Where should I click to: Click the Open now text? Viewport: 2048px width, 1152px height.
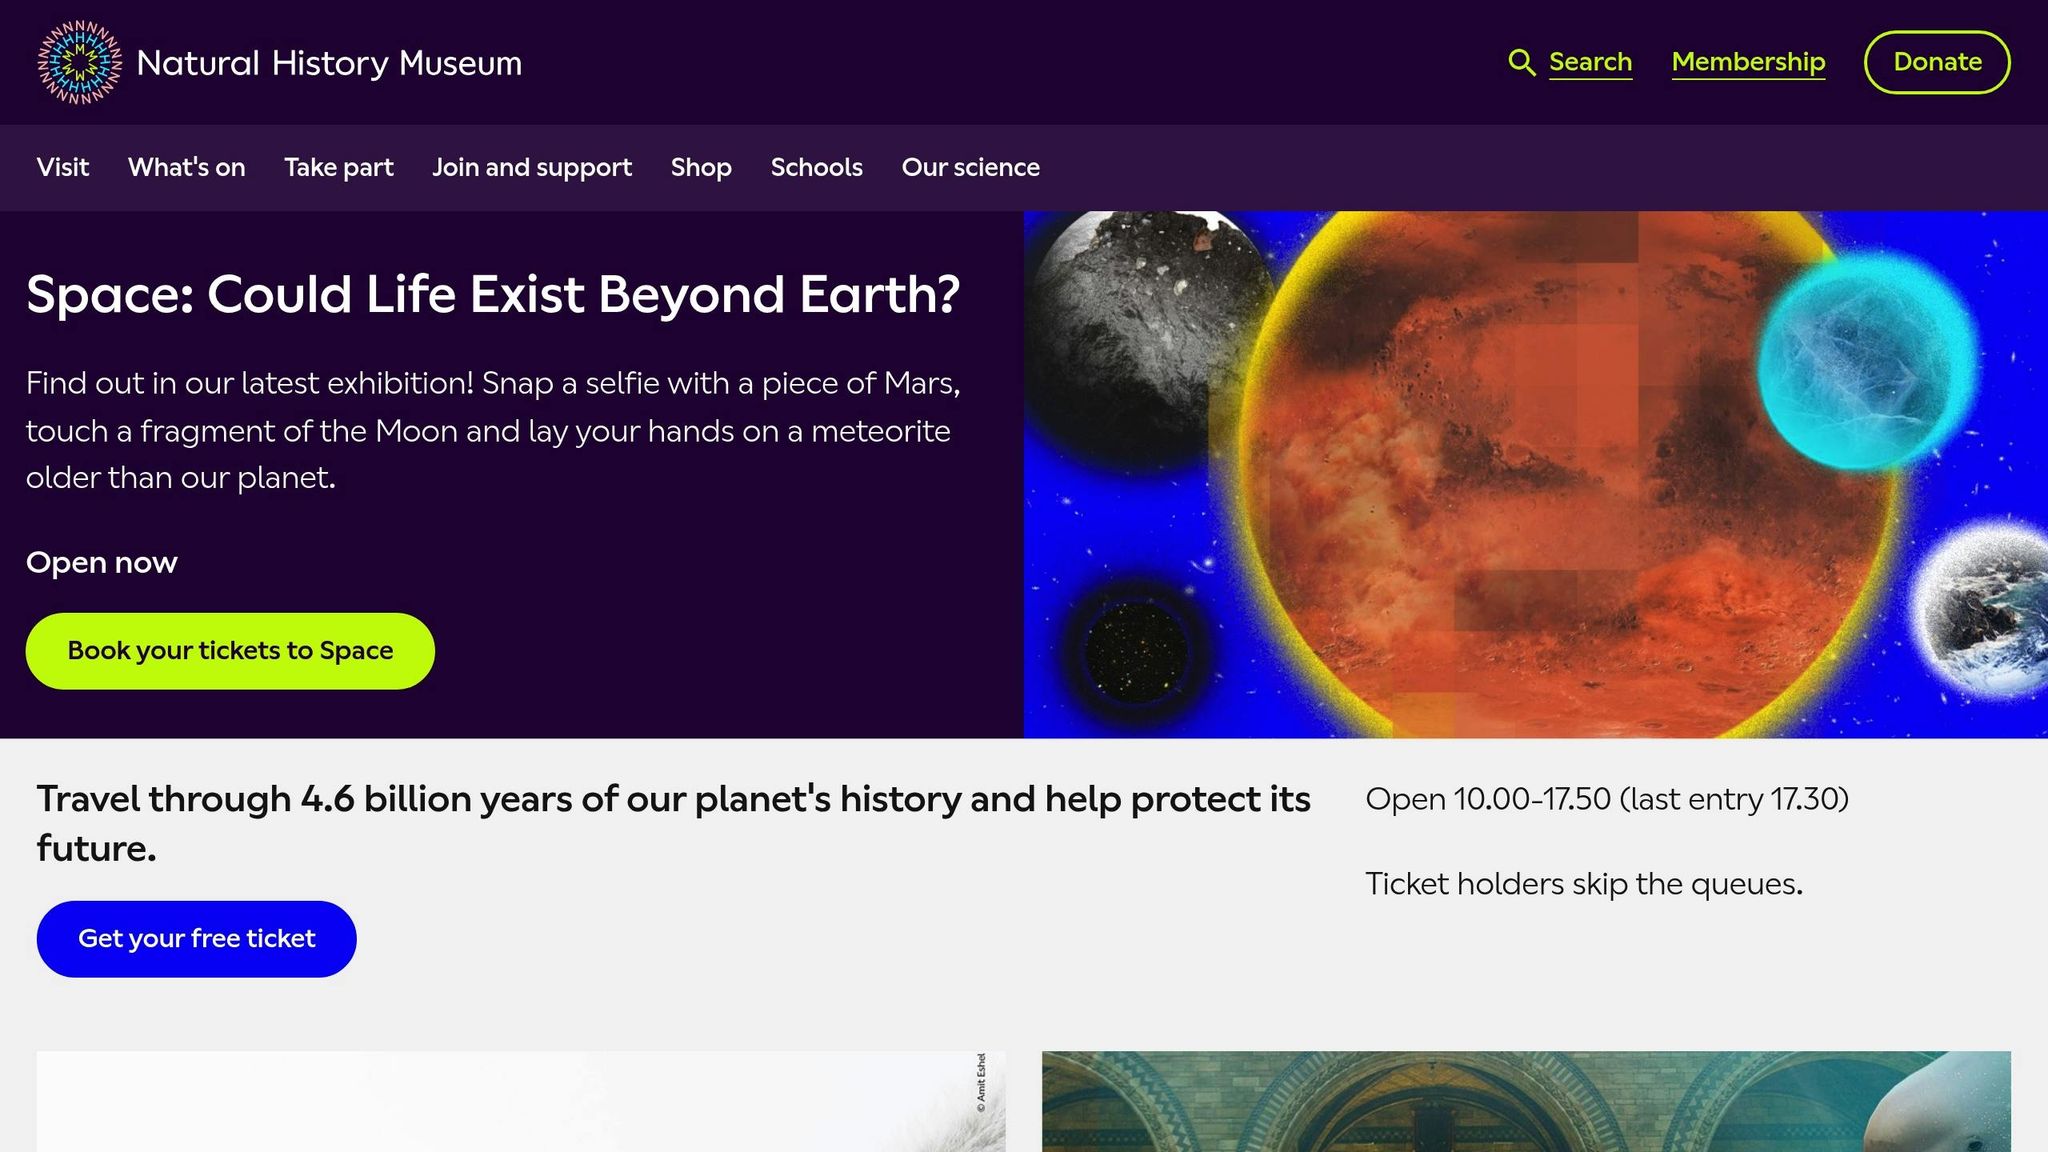tap(101, 562)
